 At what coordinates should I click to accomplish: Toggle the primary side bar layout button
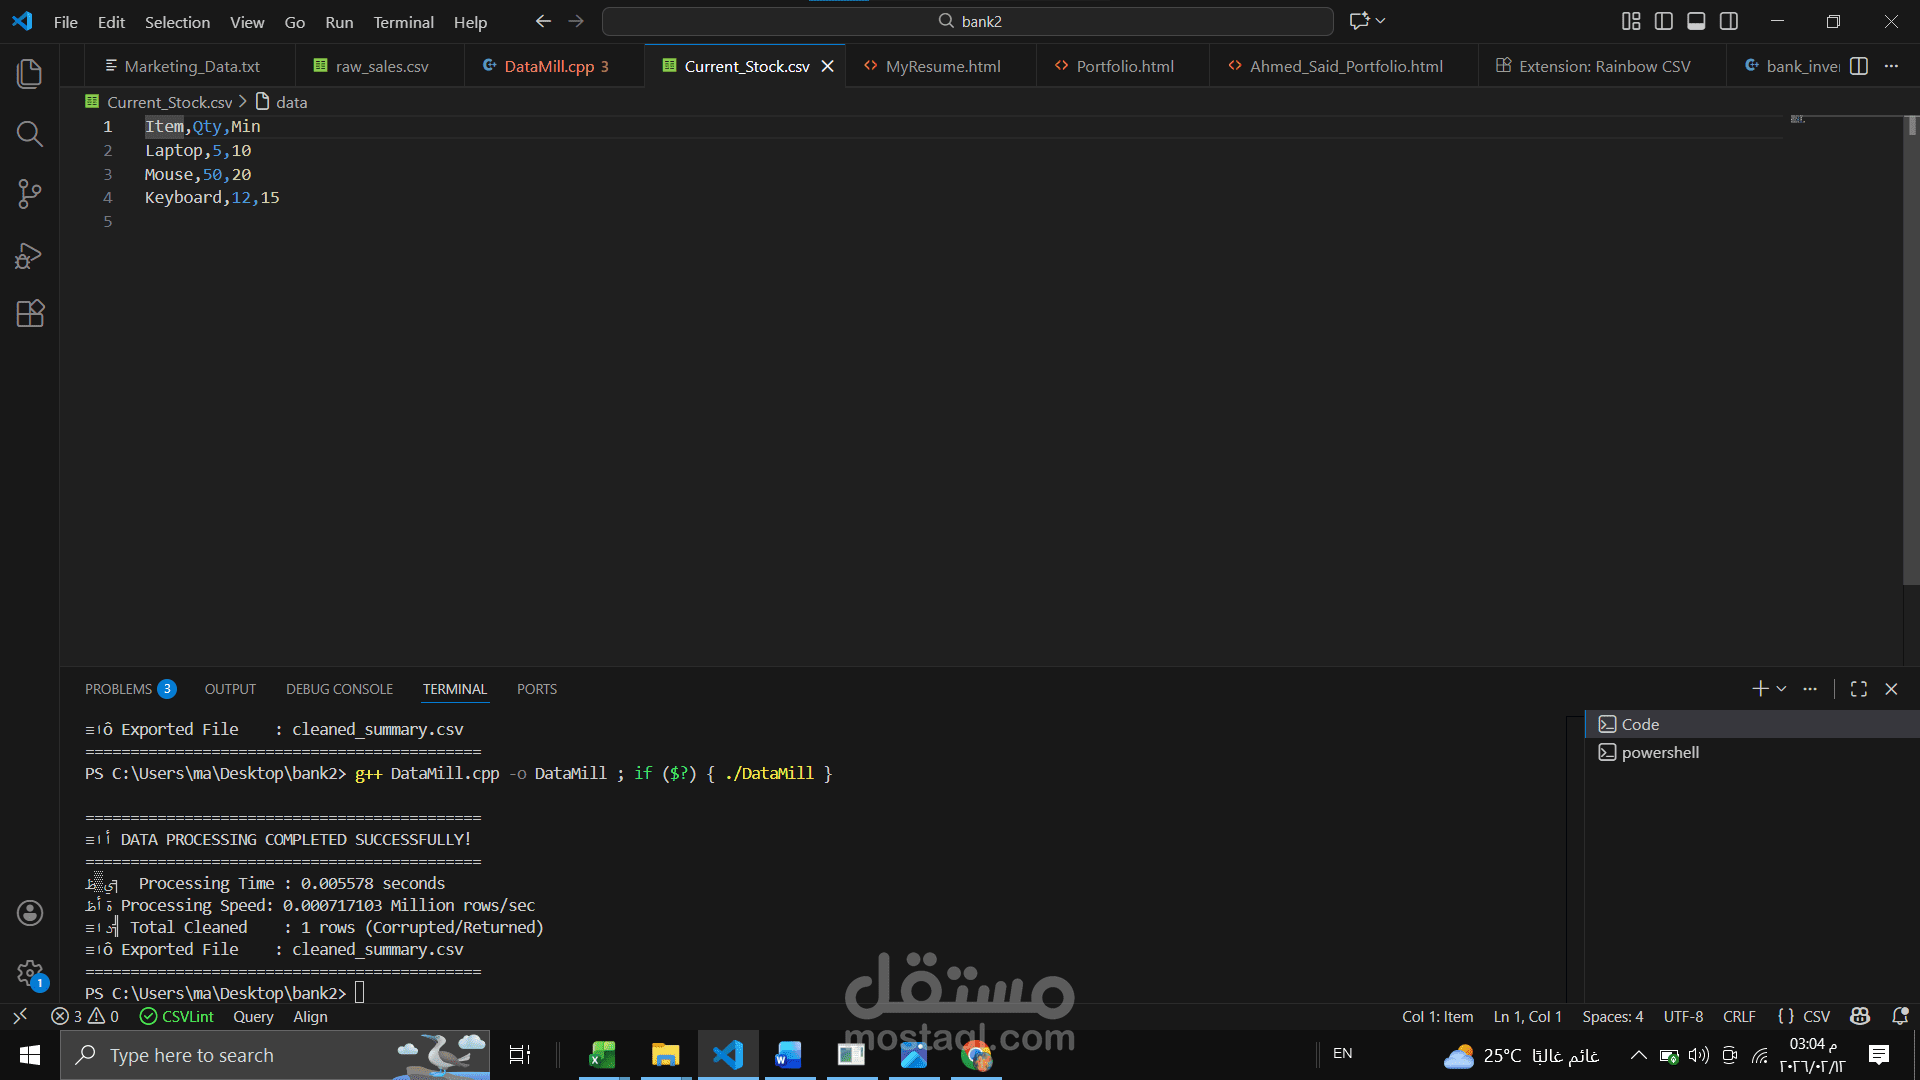1664,21
